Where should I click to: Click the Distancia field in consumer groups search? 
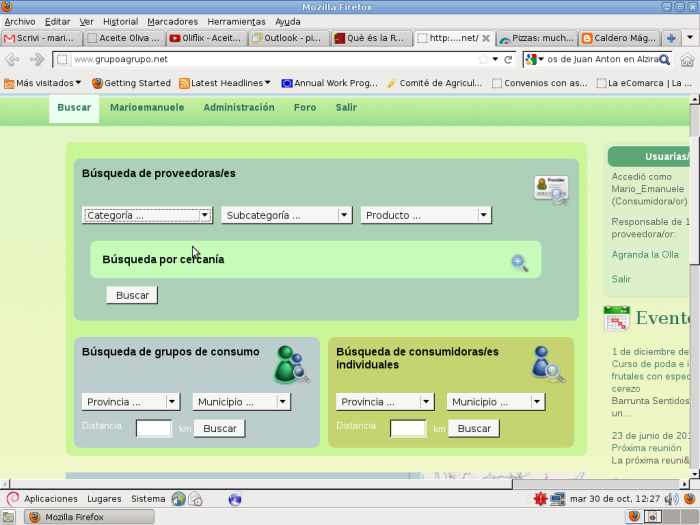pos(154,429)
